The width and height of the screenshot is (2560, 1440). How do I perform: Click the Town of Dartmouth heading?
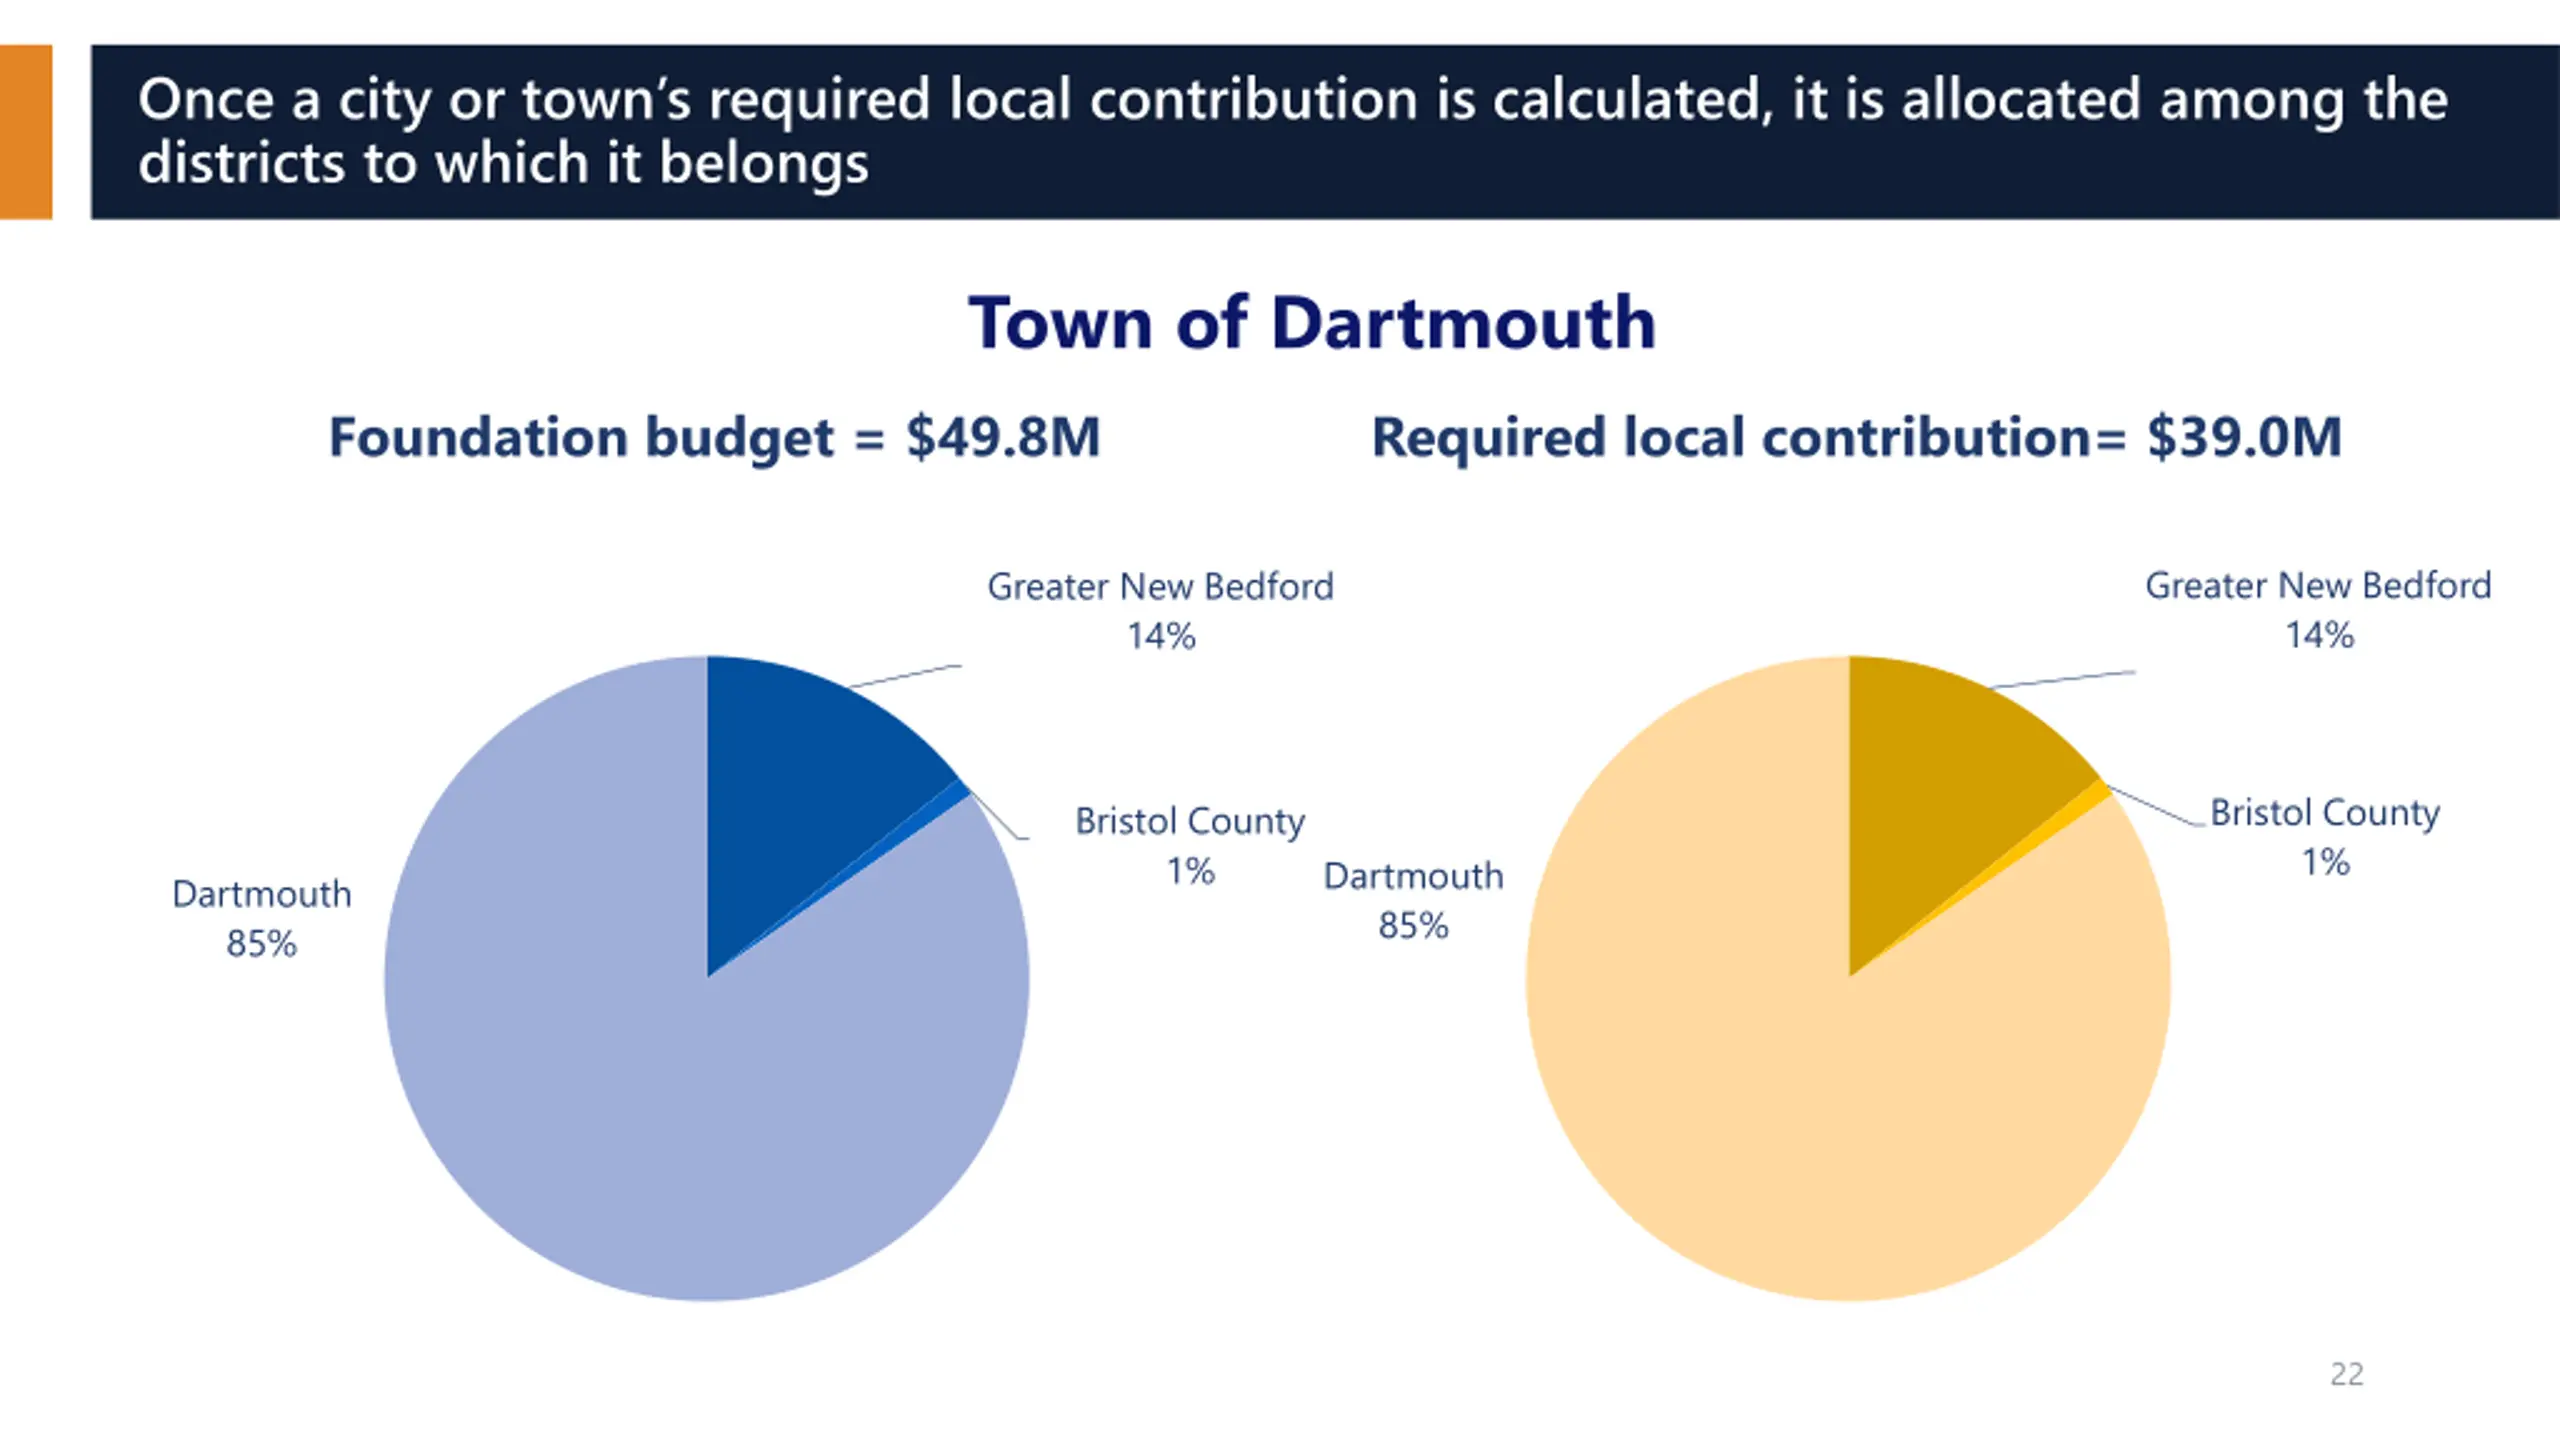click(1311, 323)
